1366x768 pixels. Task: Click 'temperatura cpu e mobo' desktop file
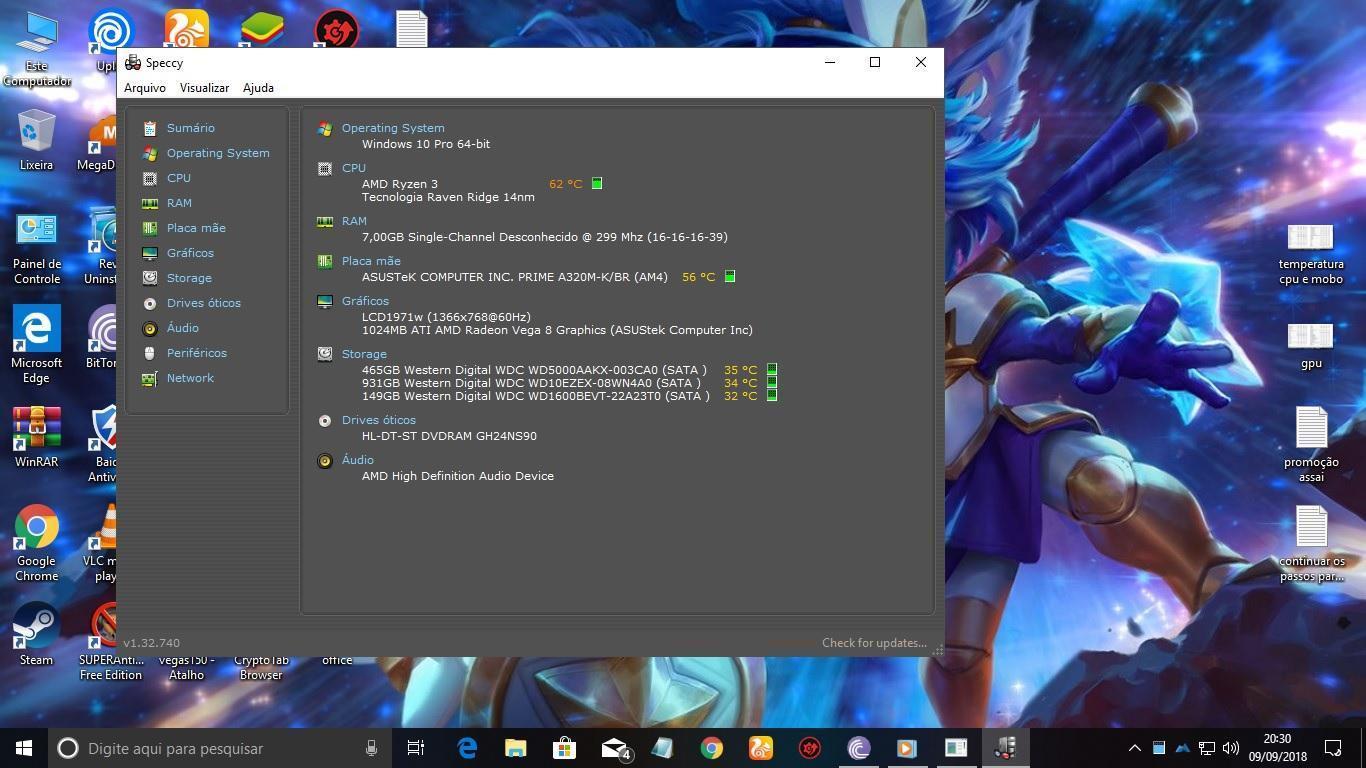point(1311,254)
